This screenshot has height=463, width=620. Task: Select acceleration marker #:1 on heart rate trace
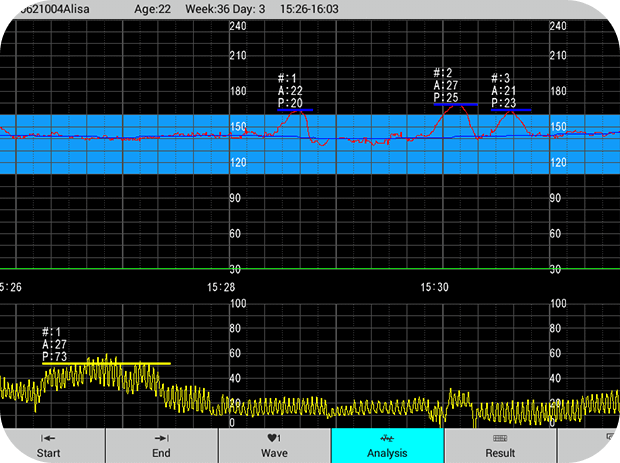(291, 91)
